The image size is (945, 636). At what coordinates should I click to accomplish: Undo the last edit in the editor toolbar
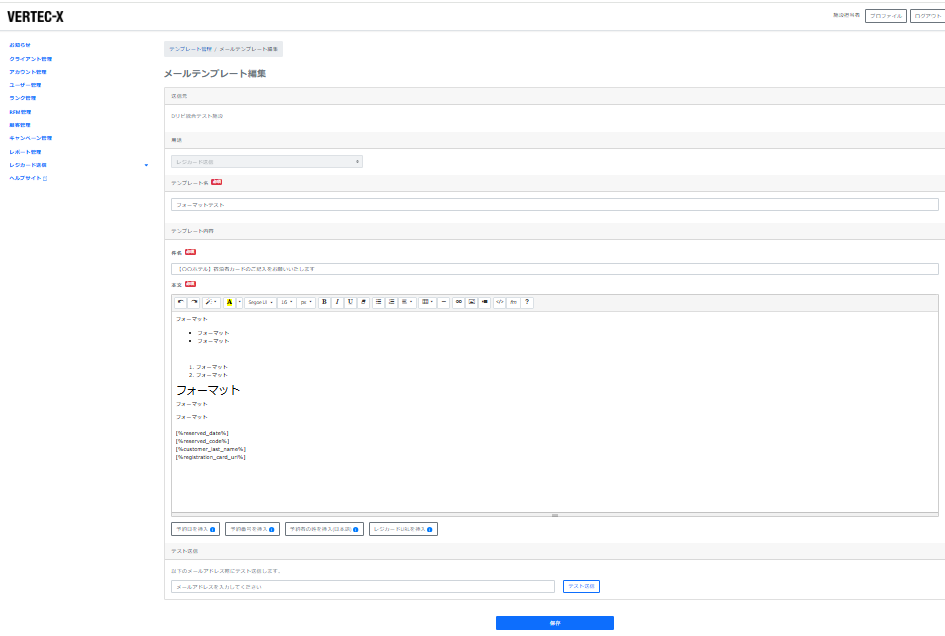click(180, 302)
